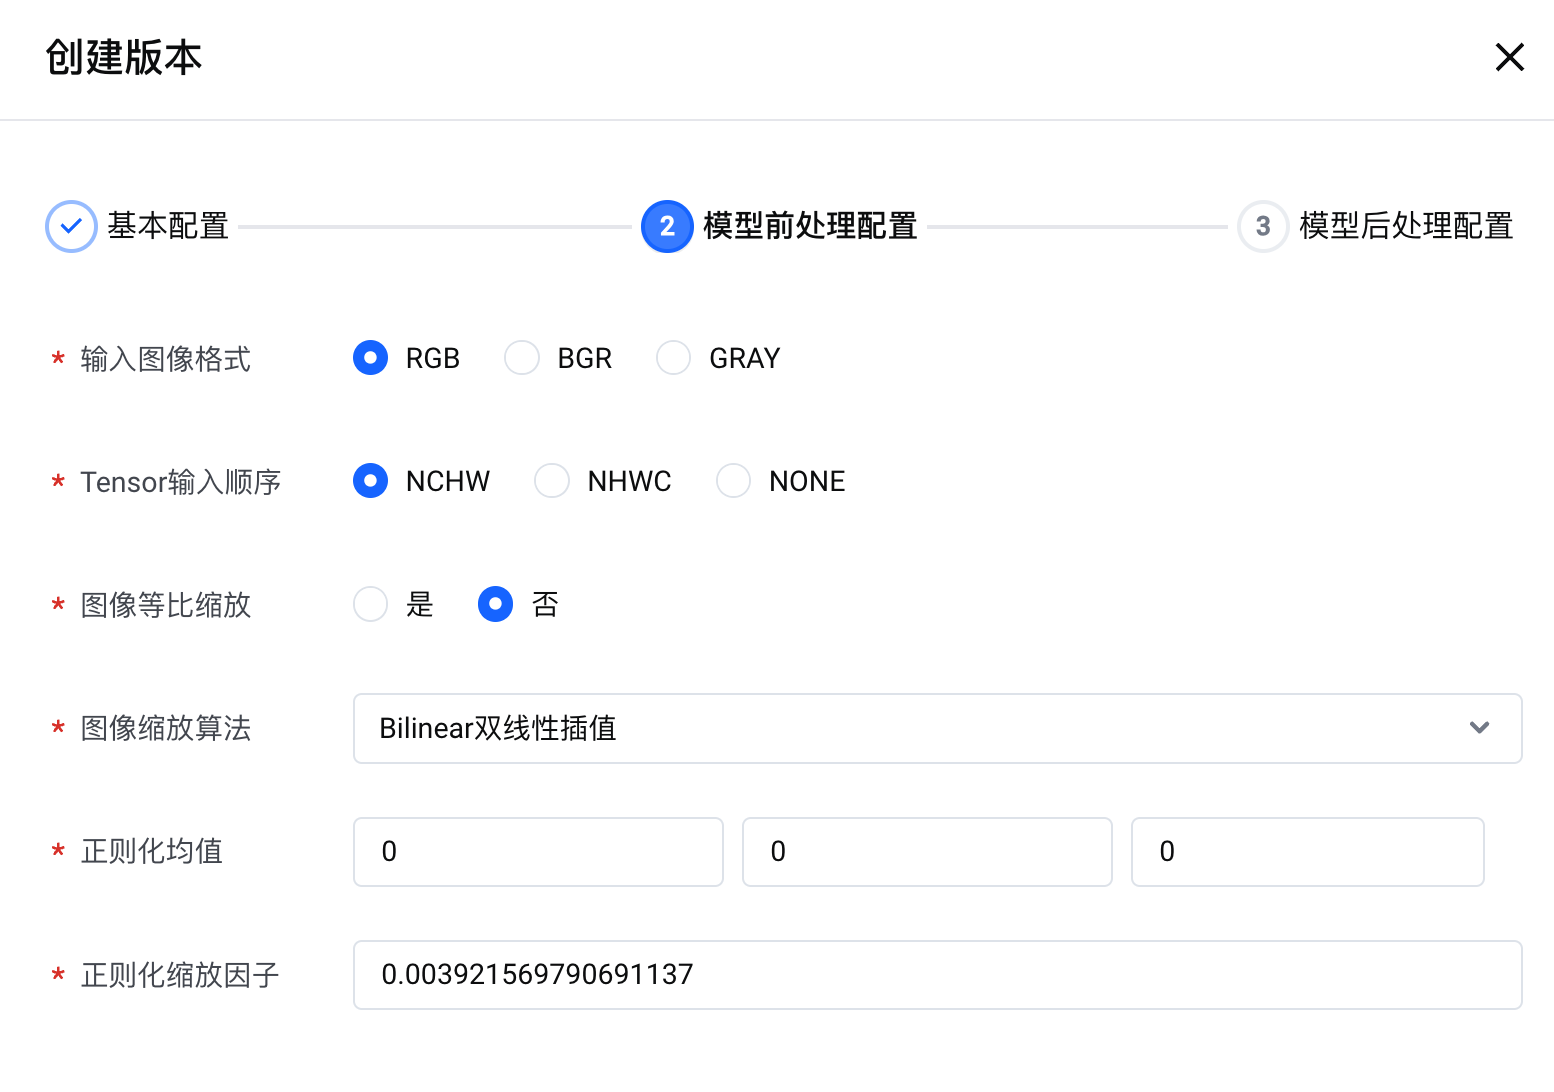Click the chevron arrow of 图像缩放算法 dropdown
This screenshot has height=1092, width=1554.
[1479, 728]
